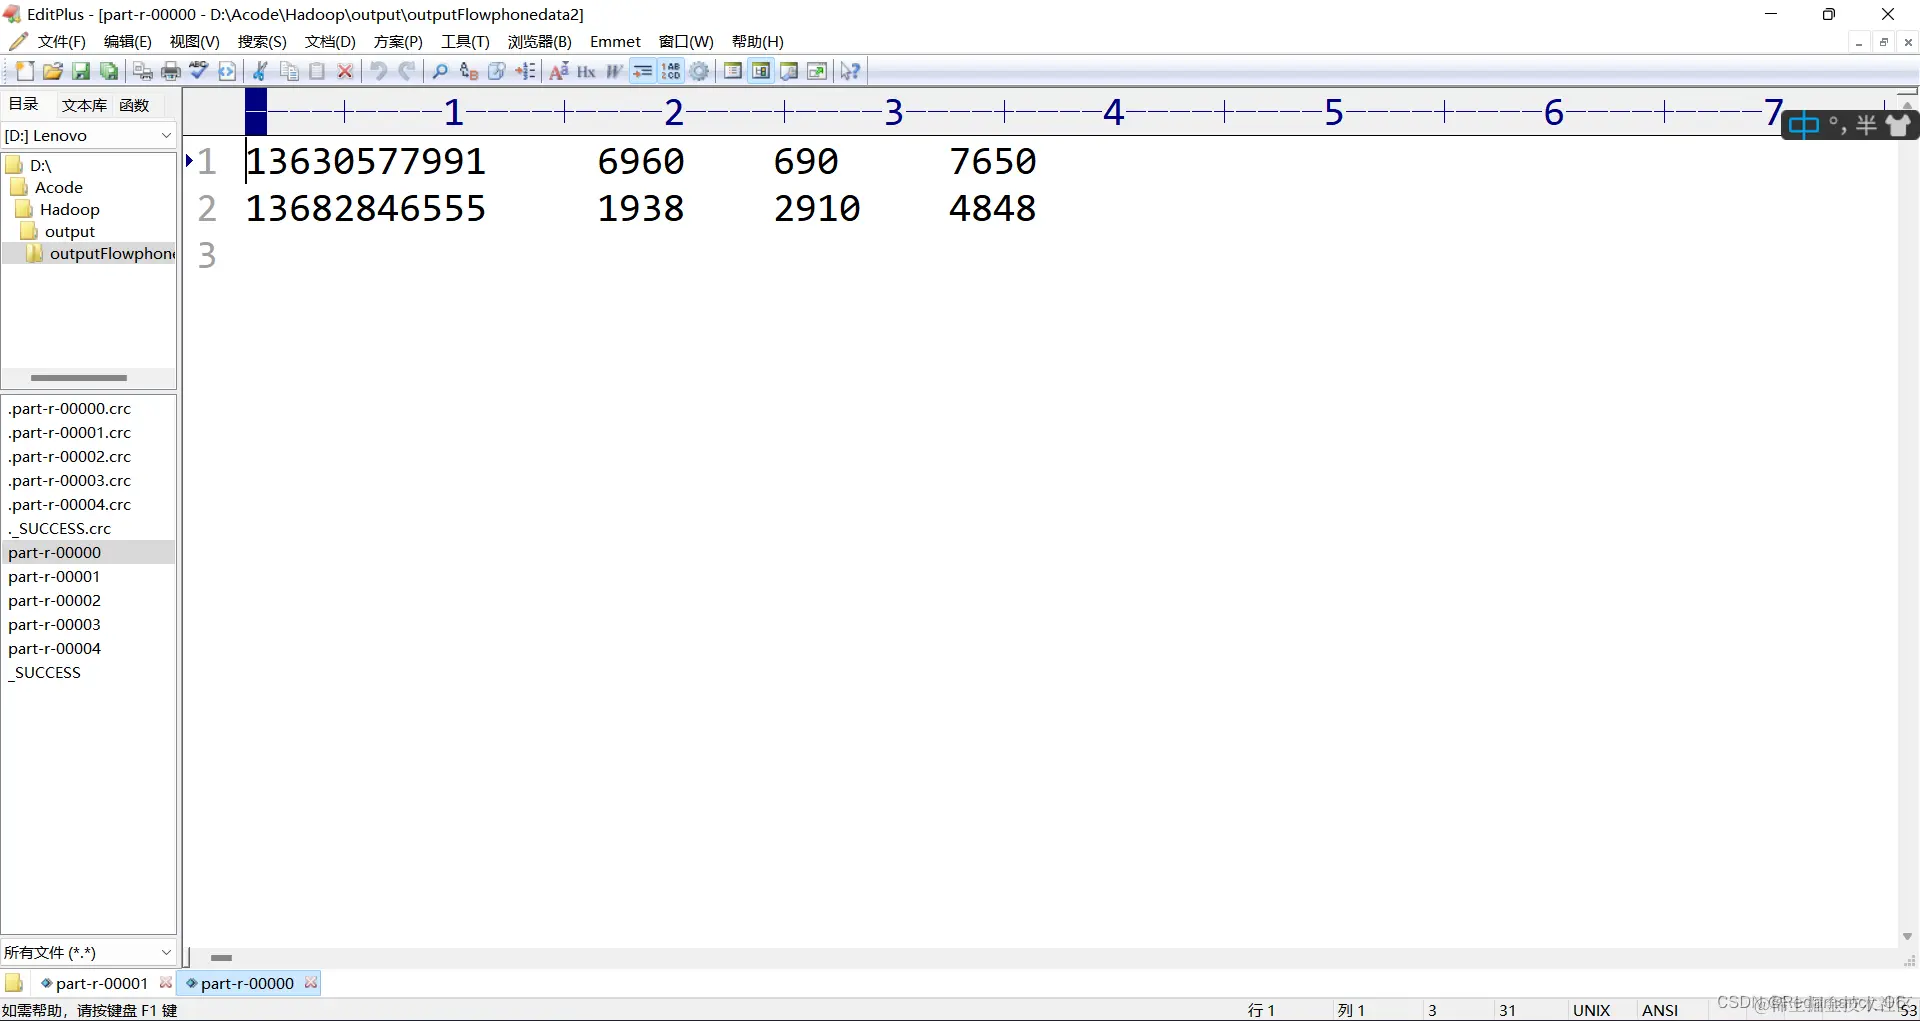Click the Cut scissors icon
The image size is (1920, 1021).
click(260, 71)
